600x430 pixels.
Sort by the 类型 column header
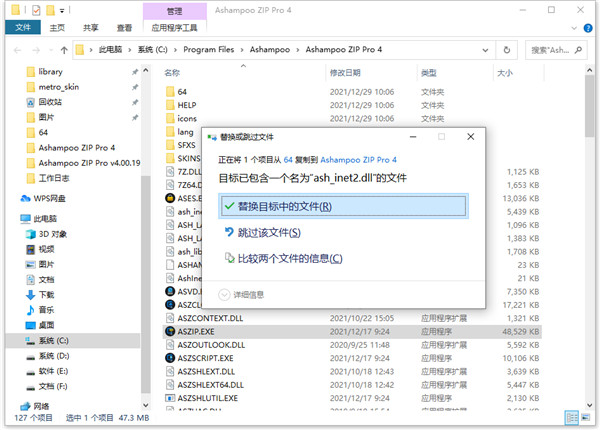429,73
